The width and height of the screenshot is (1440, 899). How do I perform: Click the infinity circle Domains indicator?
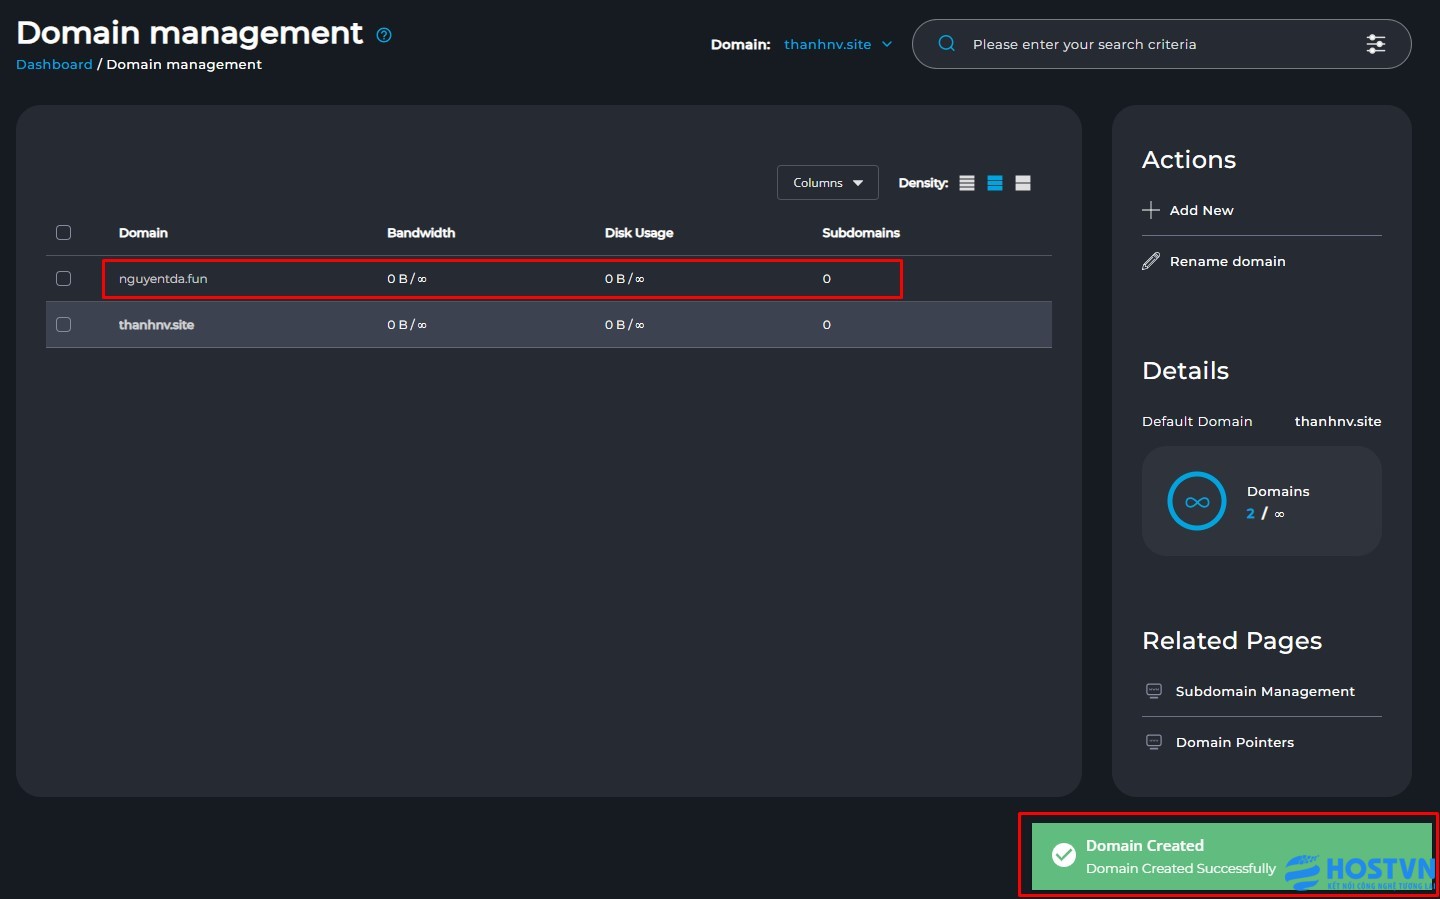pos(1197,501)
